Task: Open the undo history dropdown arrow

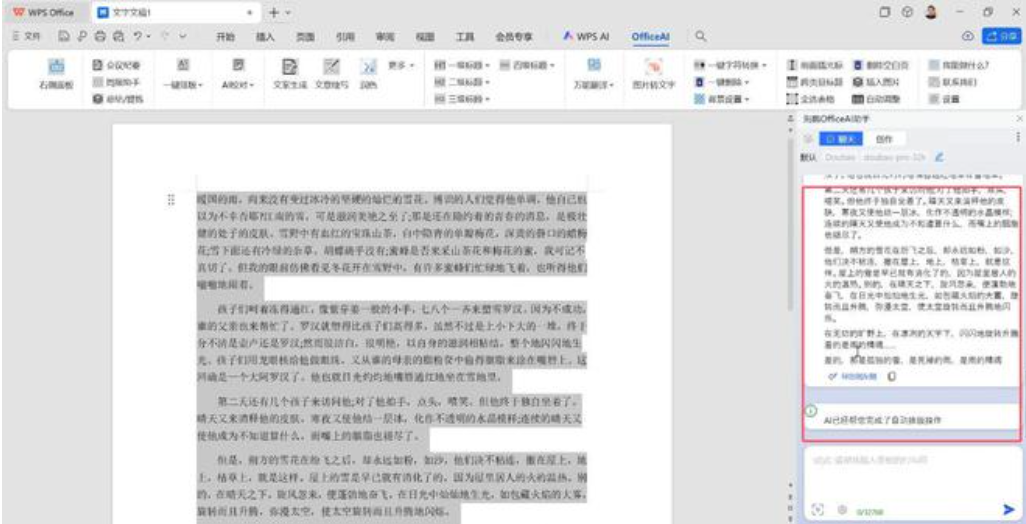Action: [149, 37]
